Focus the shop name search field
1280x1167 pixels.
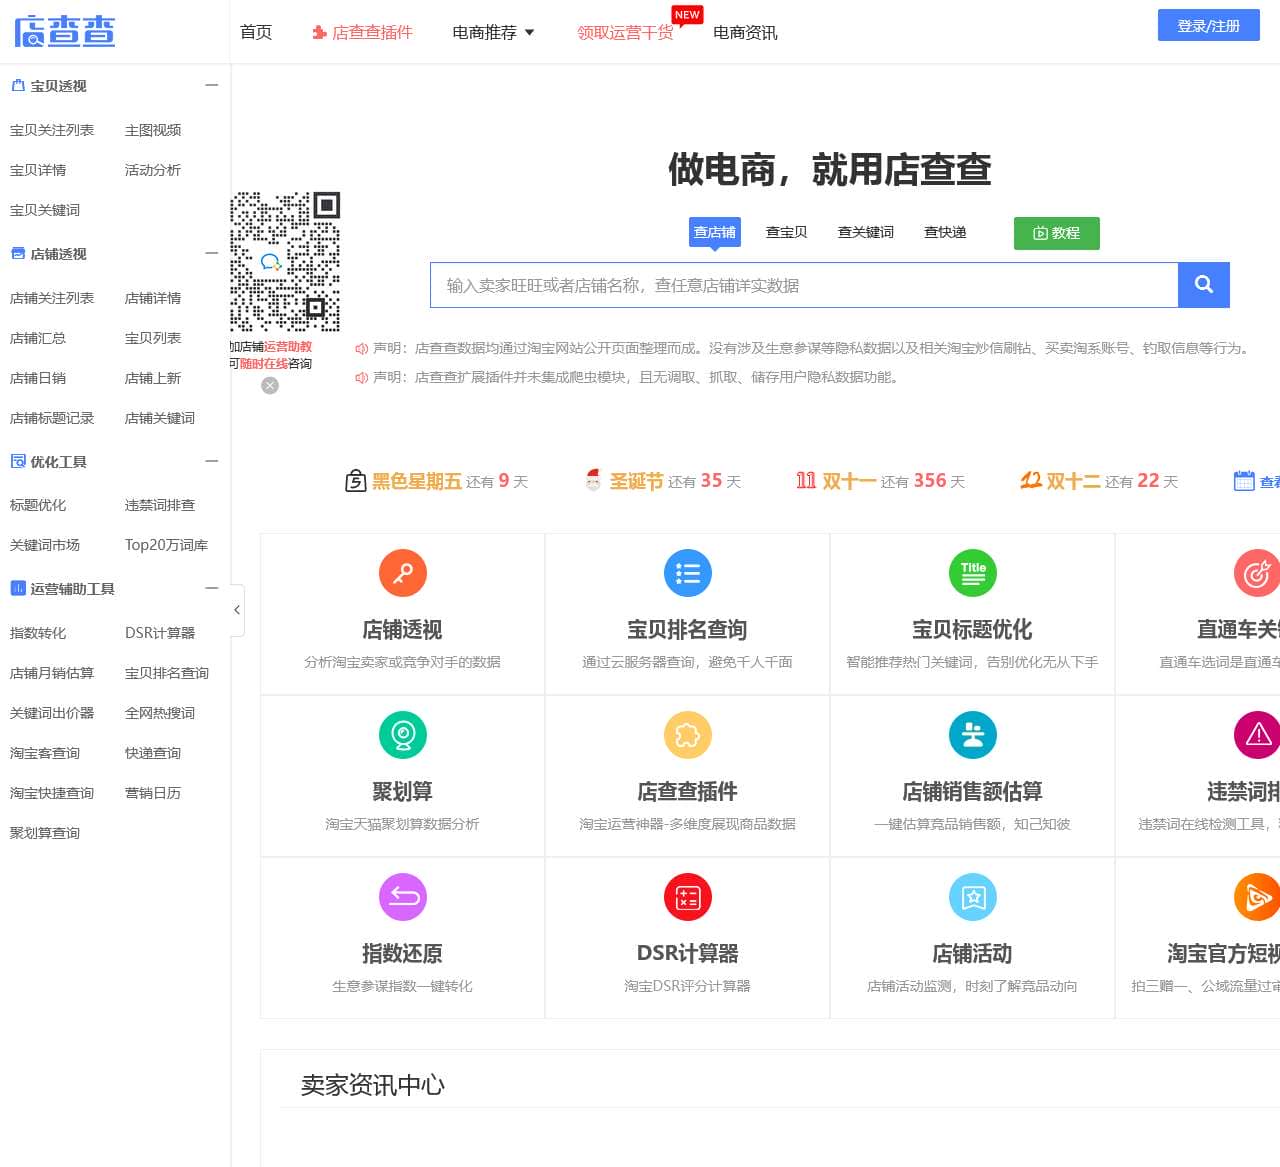click(804, 285)
